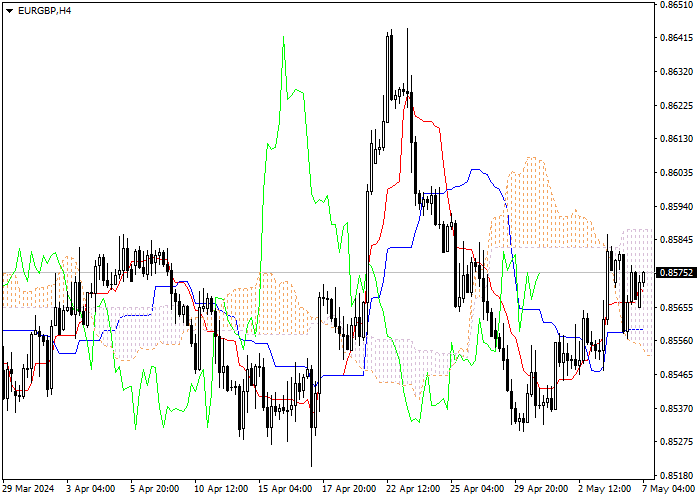The width and height of the screenshot is (700, 500).
Task: Click the 17 Apr 20:00 time label
Action: pyautogui.click(x=350, y=489)
